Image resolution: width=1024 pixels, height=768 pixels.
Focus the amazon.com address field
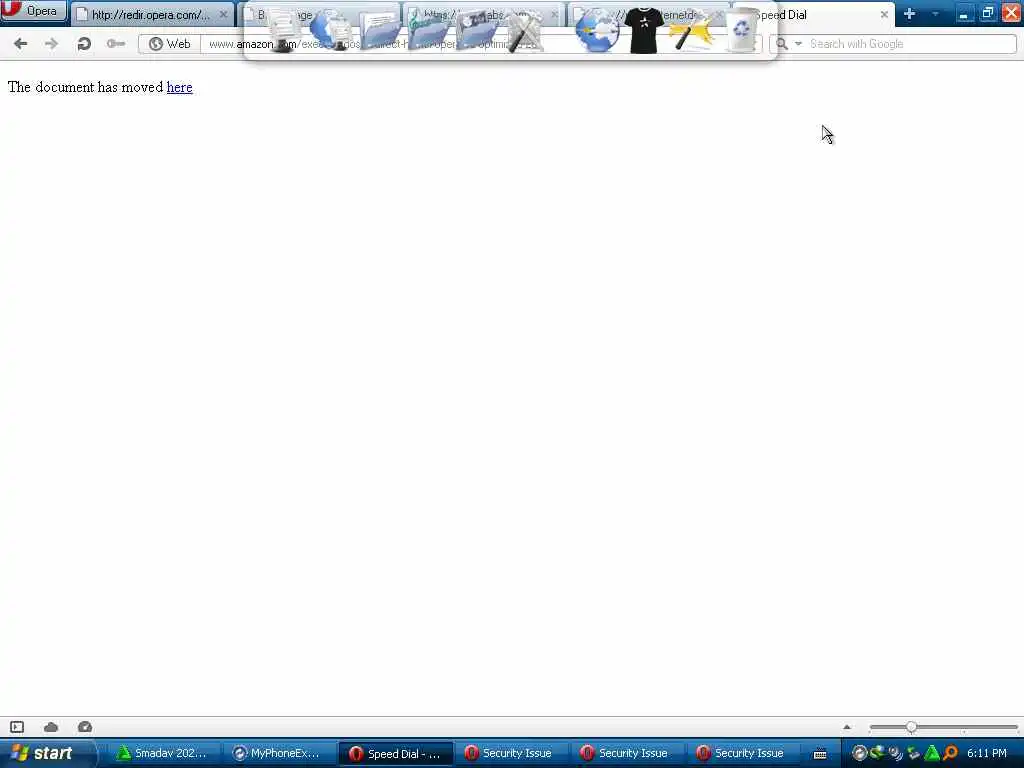[480, 44]
